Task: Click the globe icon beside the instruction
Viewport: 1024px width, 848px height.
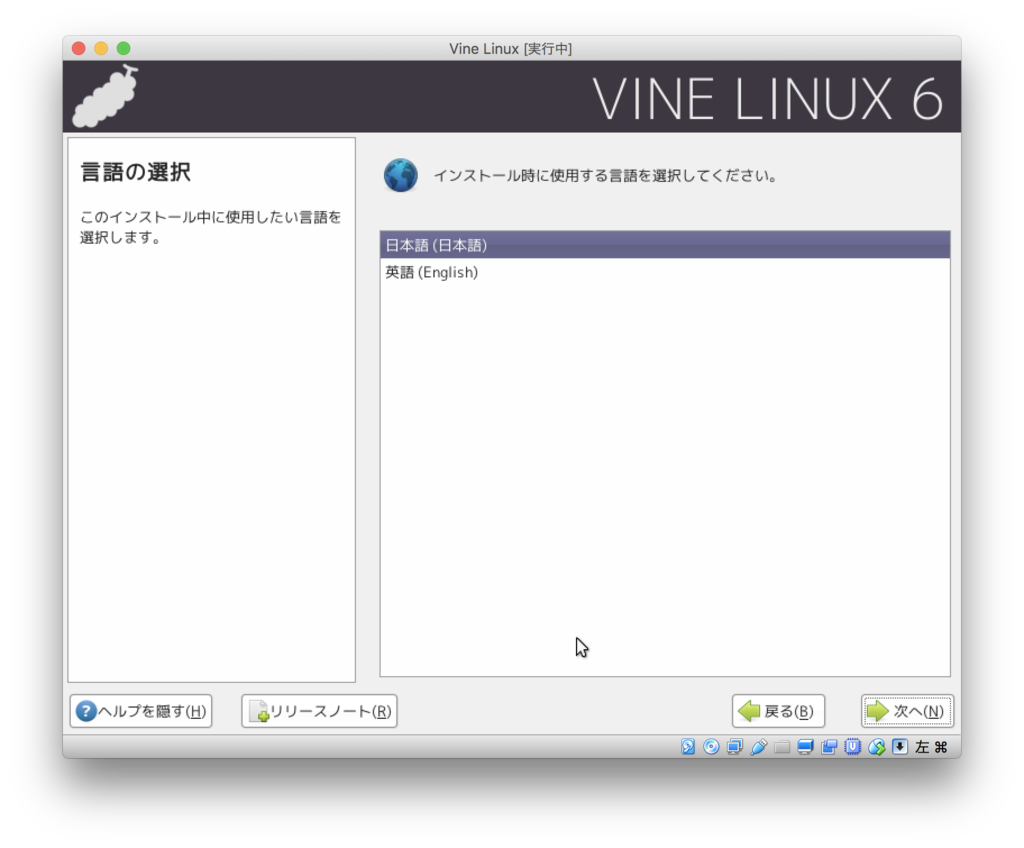Action: point(400,175)
